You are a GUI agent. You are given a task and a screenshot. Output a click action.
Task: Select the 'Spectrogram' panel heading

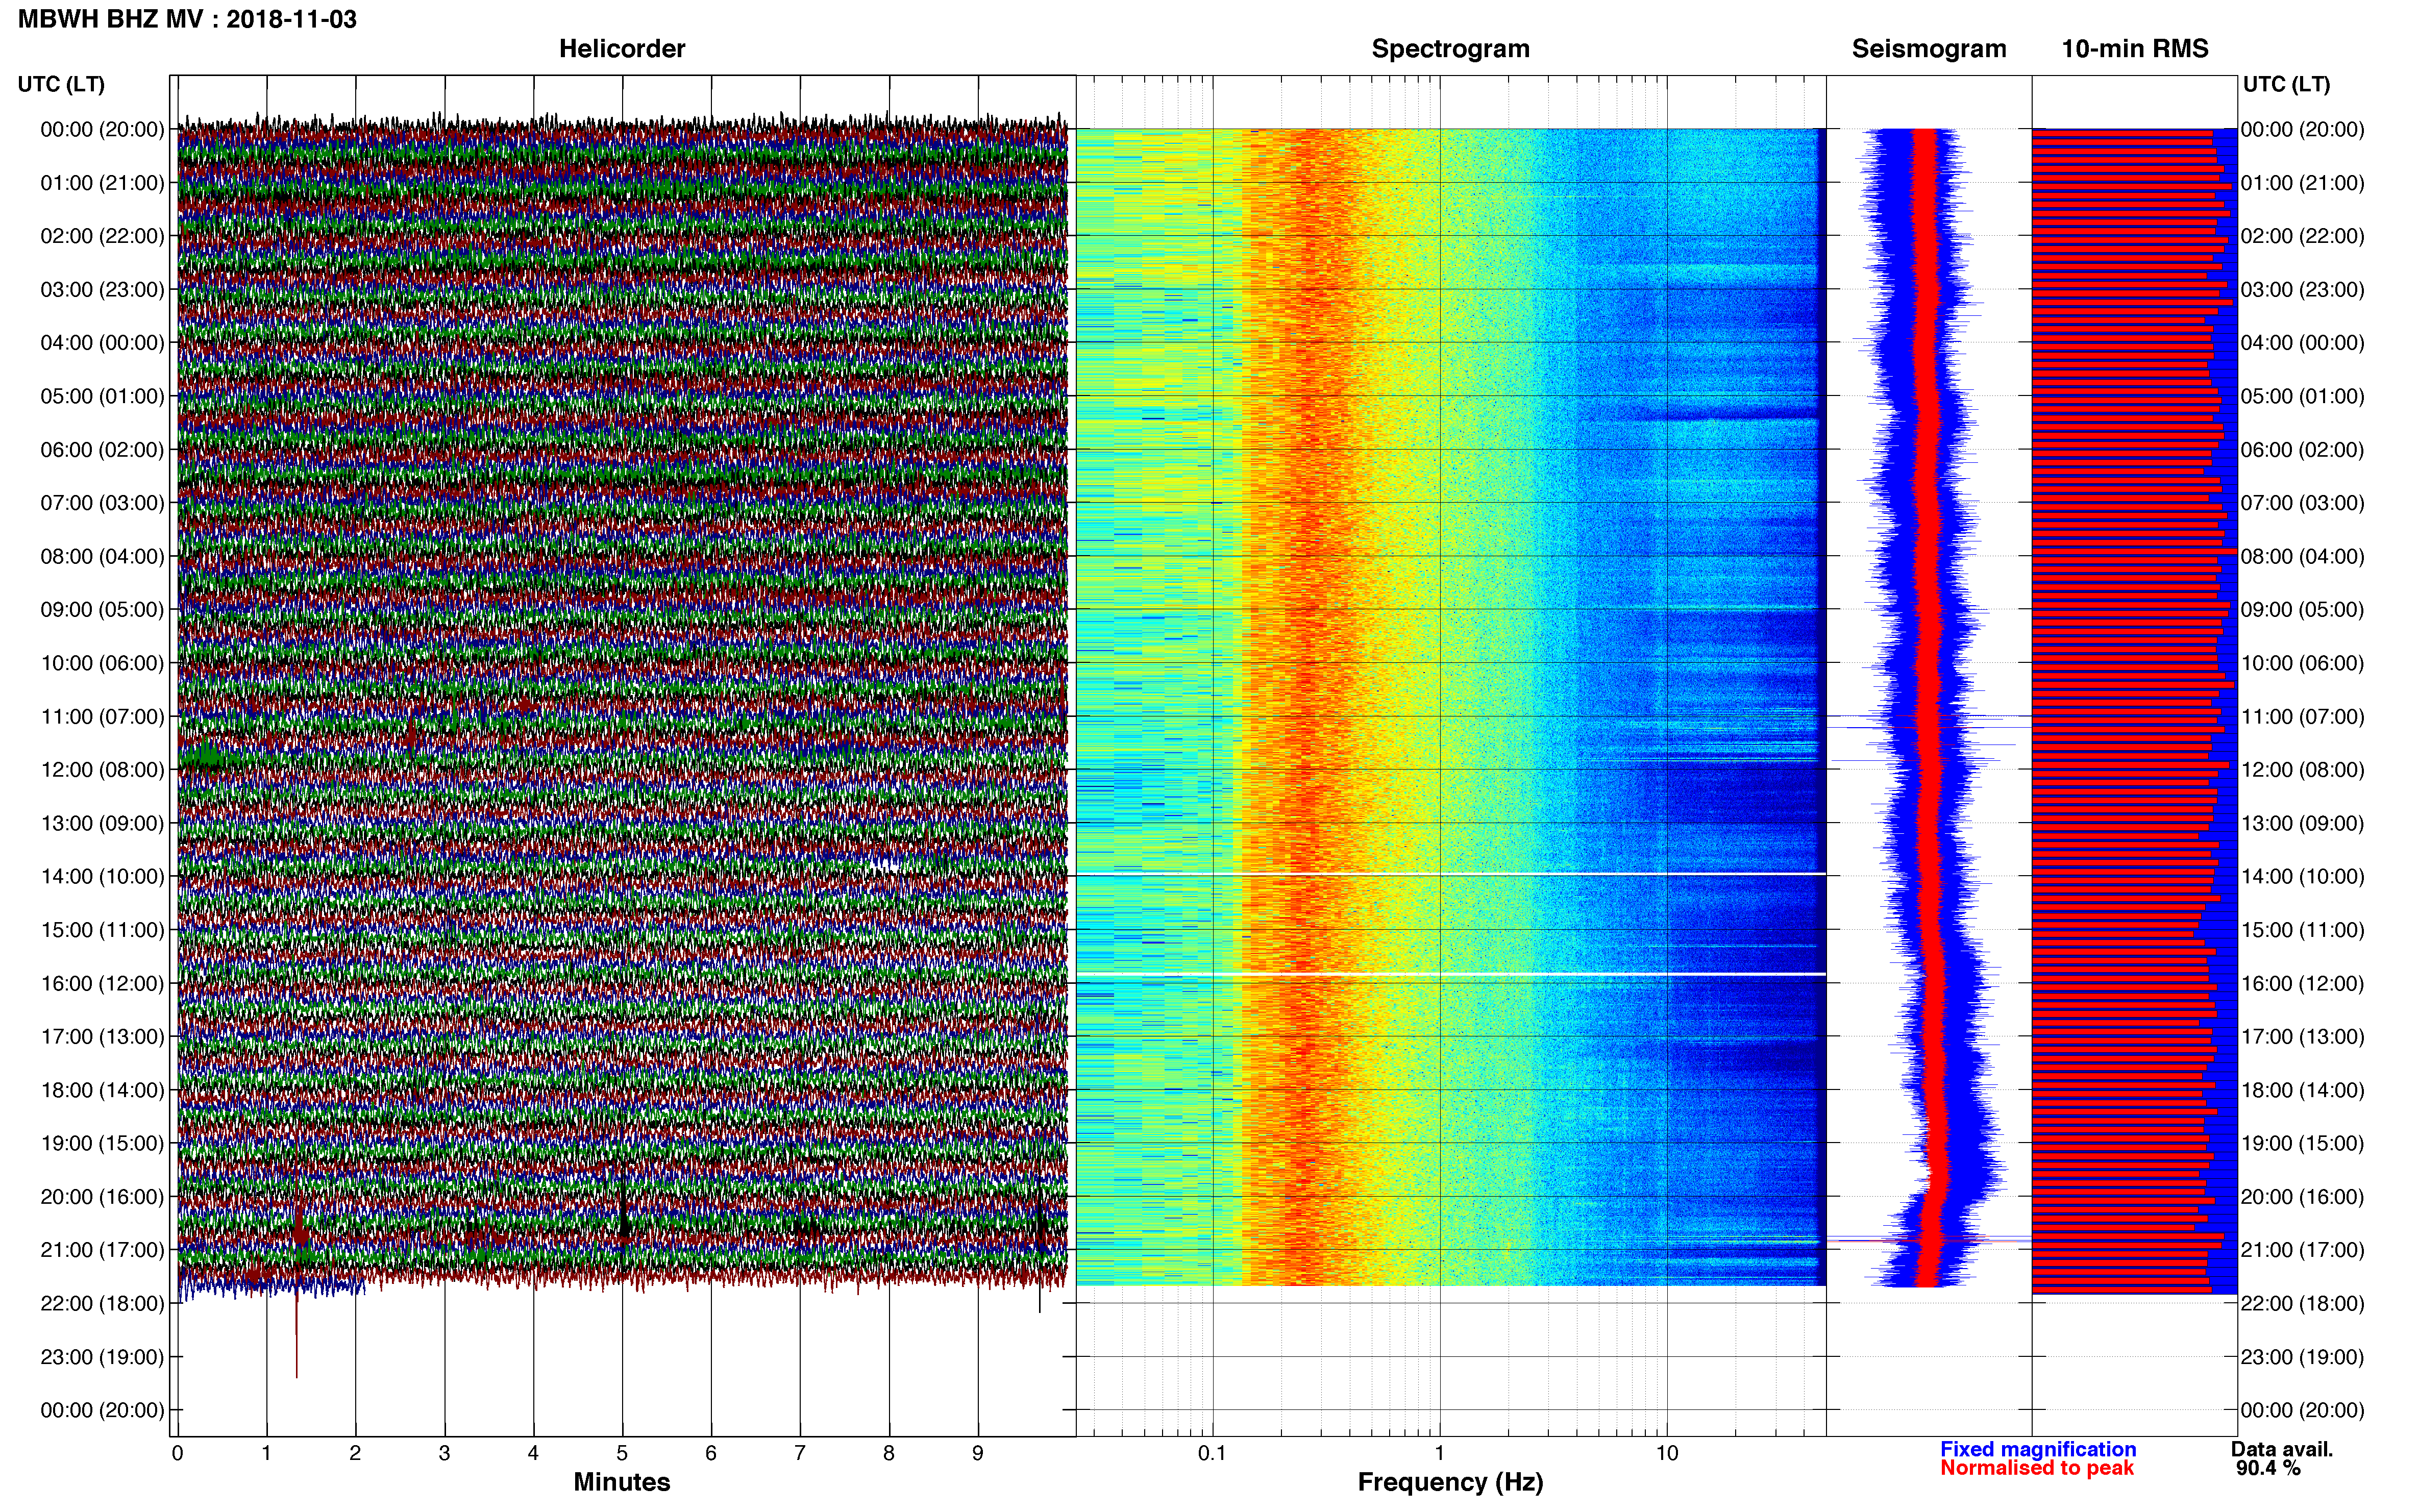[1450, 49]
